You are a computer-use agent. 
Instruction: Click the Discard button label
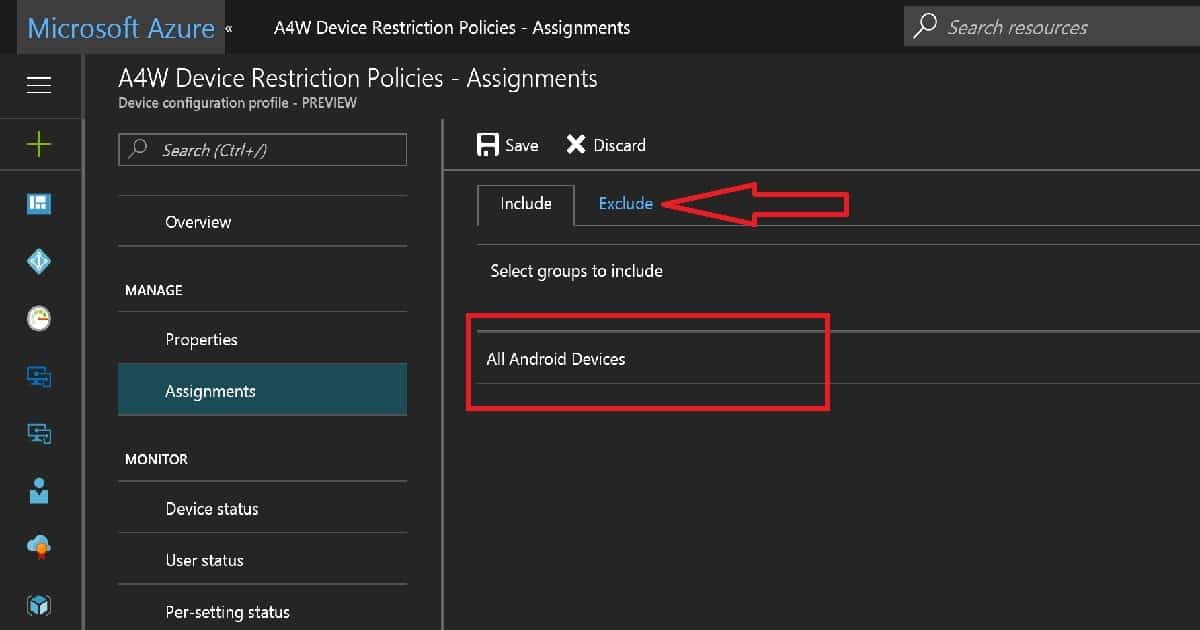coord(620,145)
